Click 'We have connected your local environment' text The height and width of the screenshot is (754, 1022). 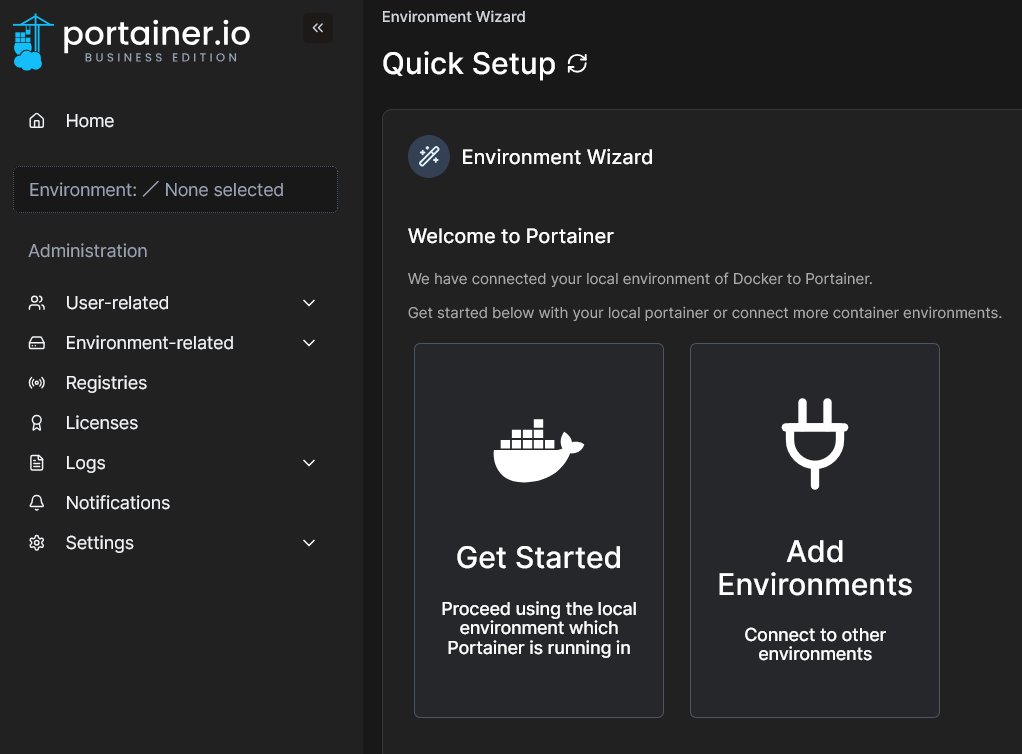click(x=640, y=279)
